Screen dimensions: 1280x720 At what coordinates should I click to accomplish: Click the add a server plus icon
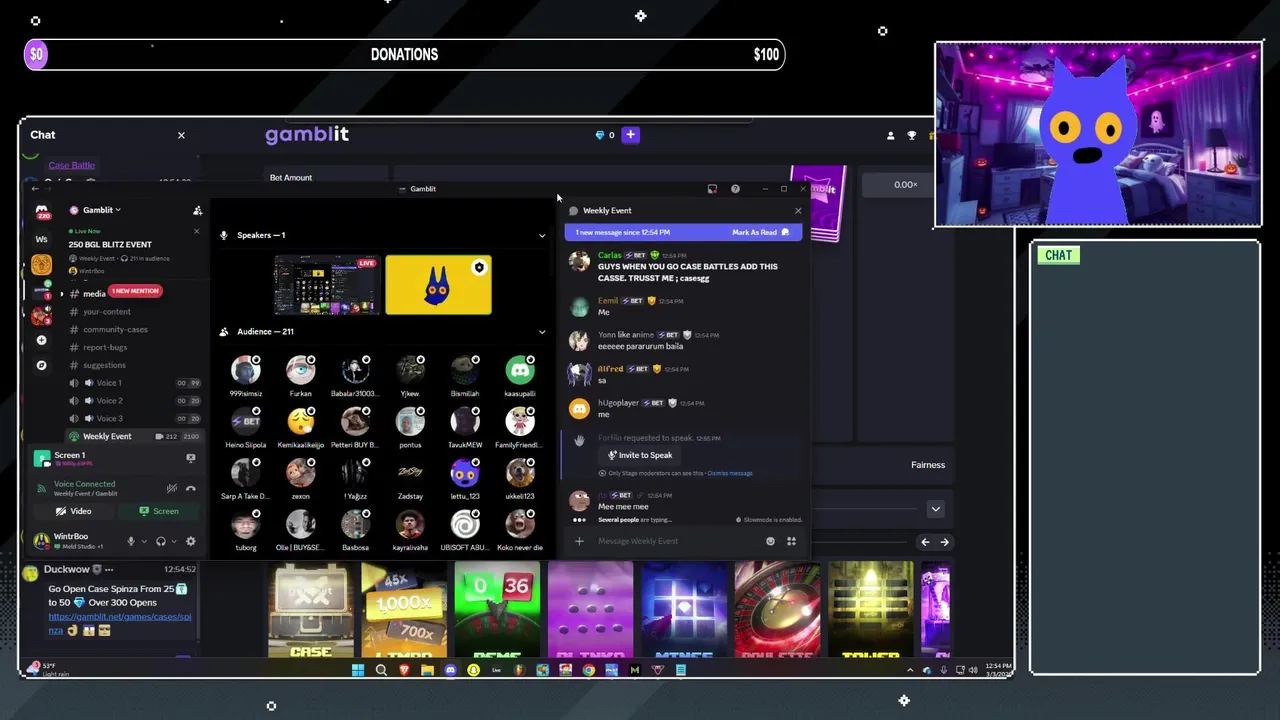click(x=41, y=340)
